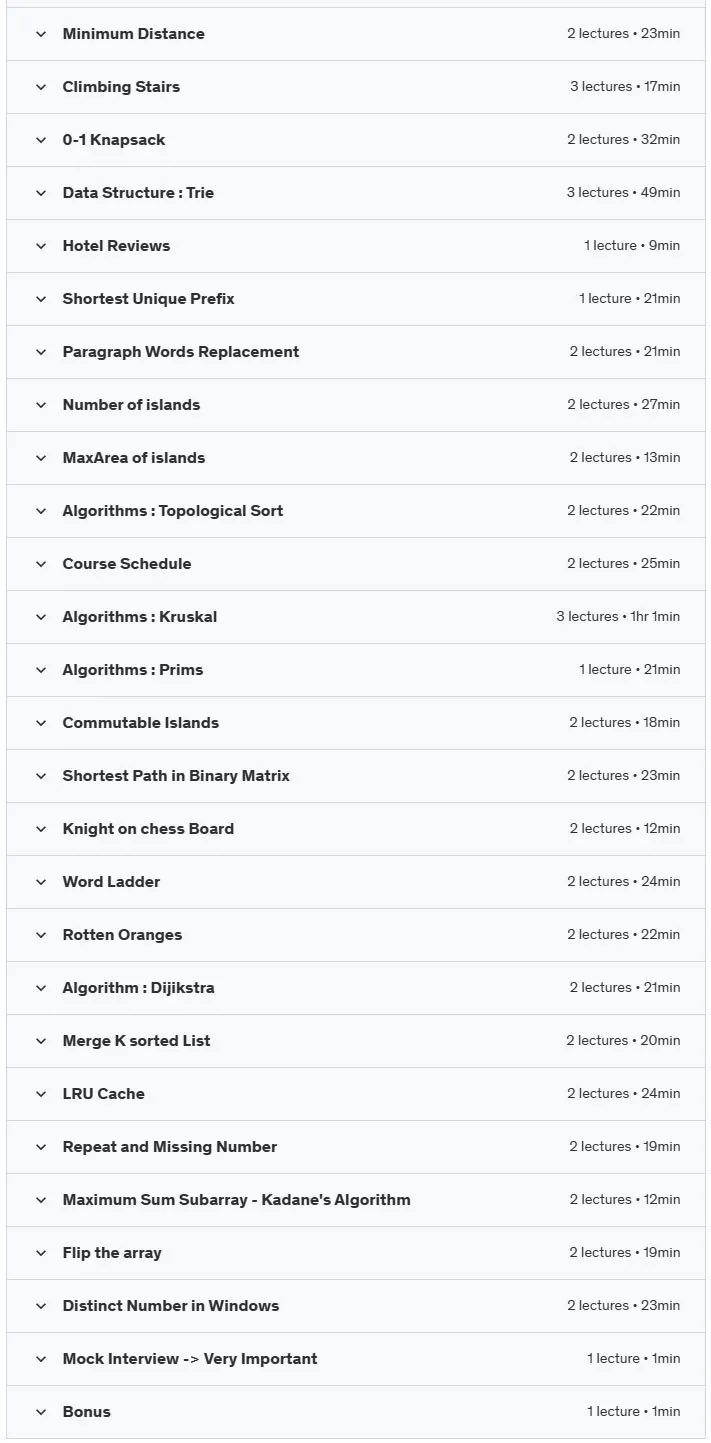
Task: Expand the LRU Cache chevron
Action: click(41, 1094)
